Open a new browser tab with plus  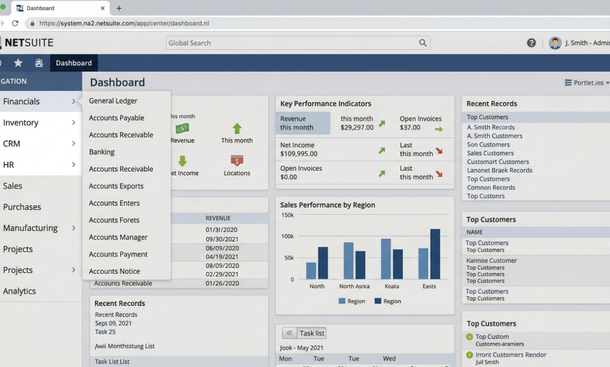point(119,8)
